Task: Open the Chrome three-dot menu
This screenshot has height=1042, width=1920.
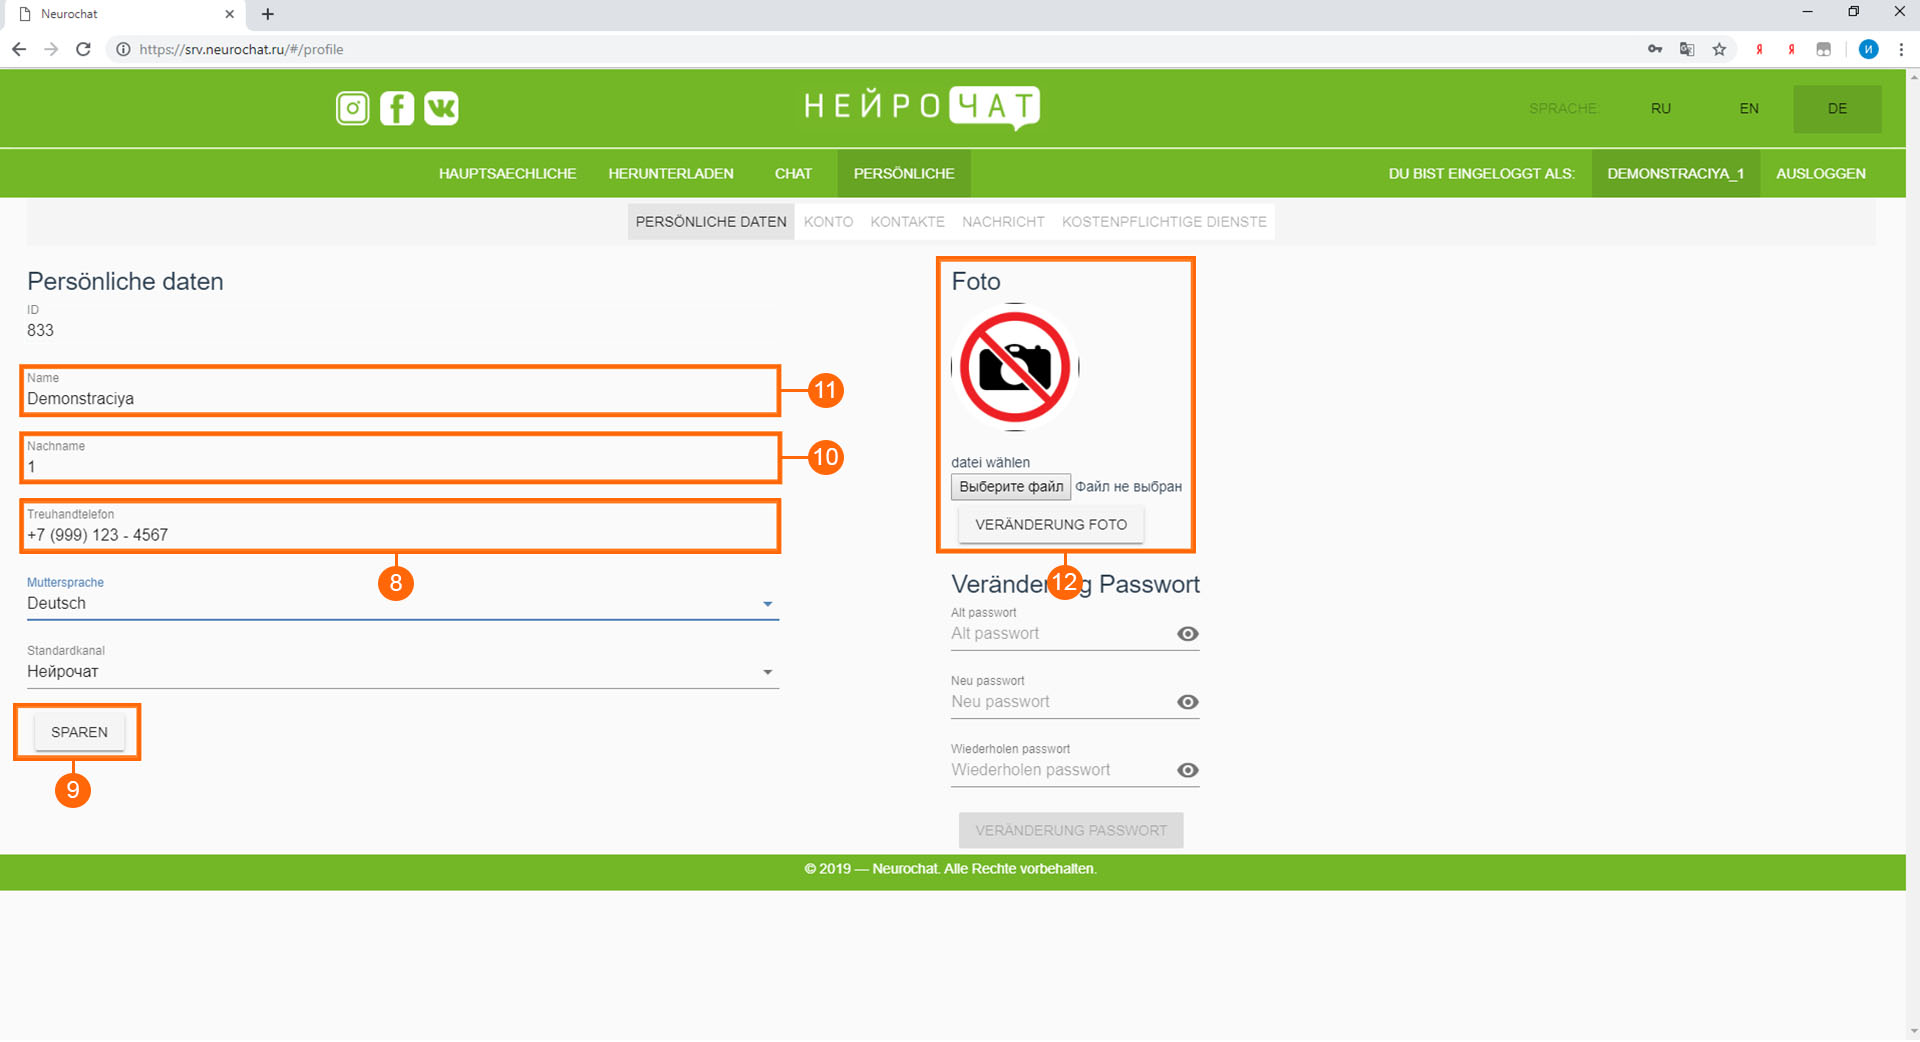Action: coord(1901,49)
